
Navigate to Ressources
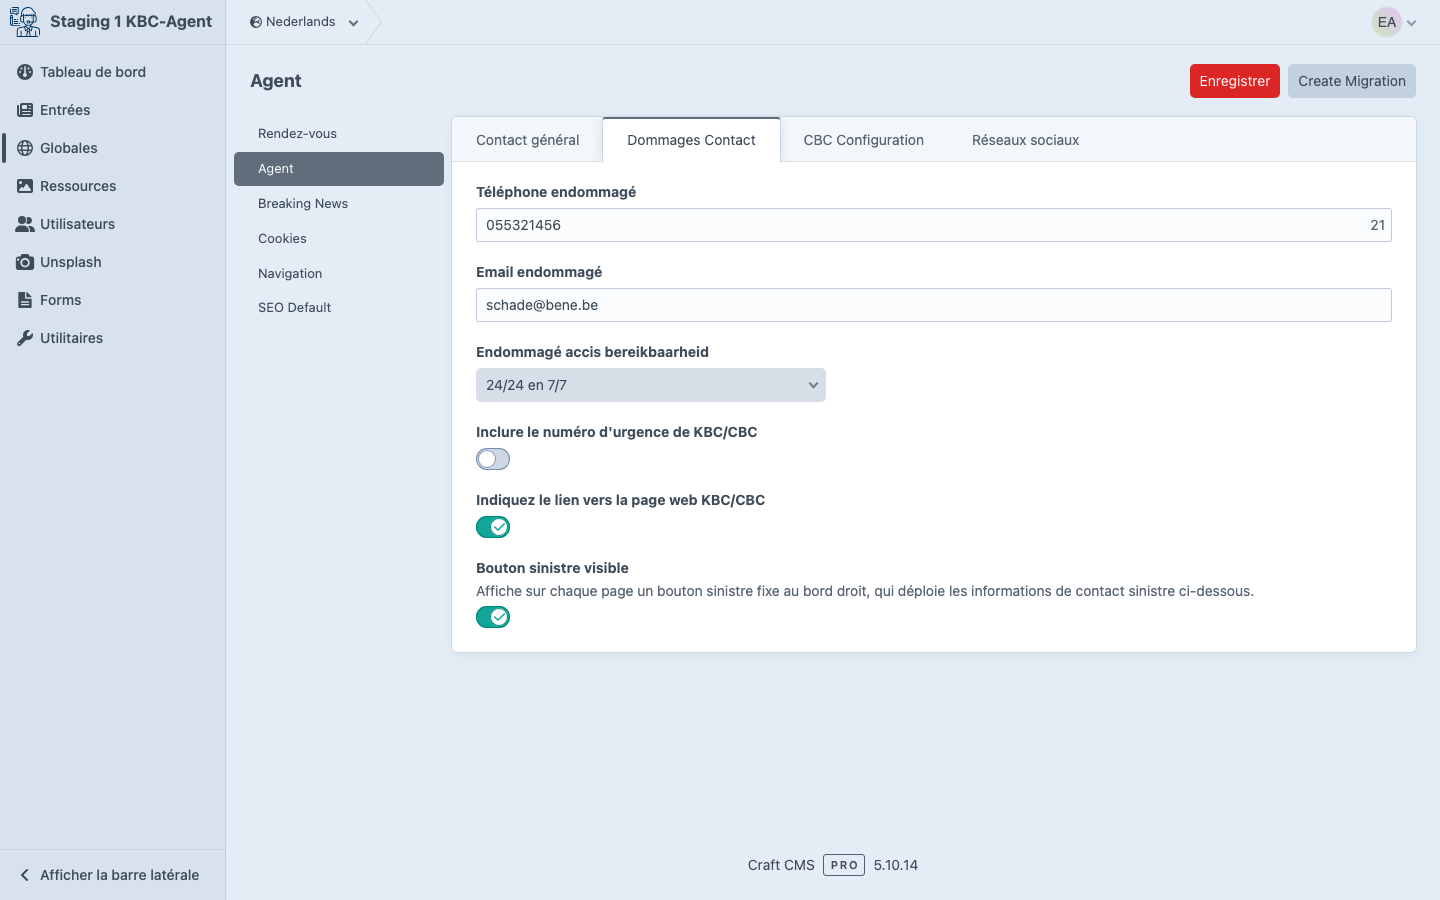(x=112, y=186)
